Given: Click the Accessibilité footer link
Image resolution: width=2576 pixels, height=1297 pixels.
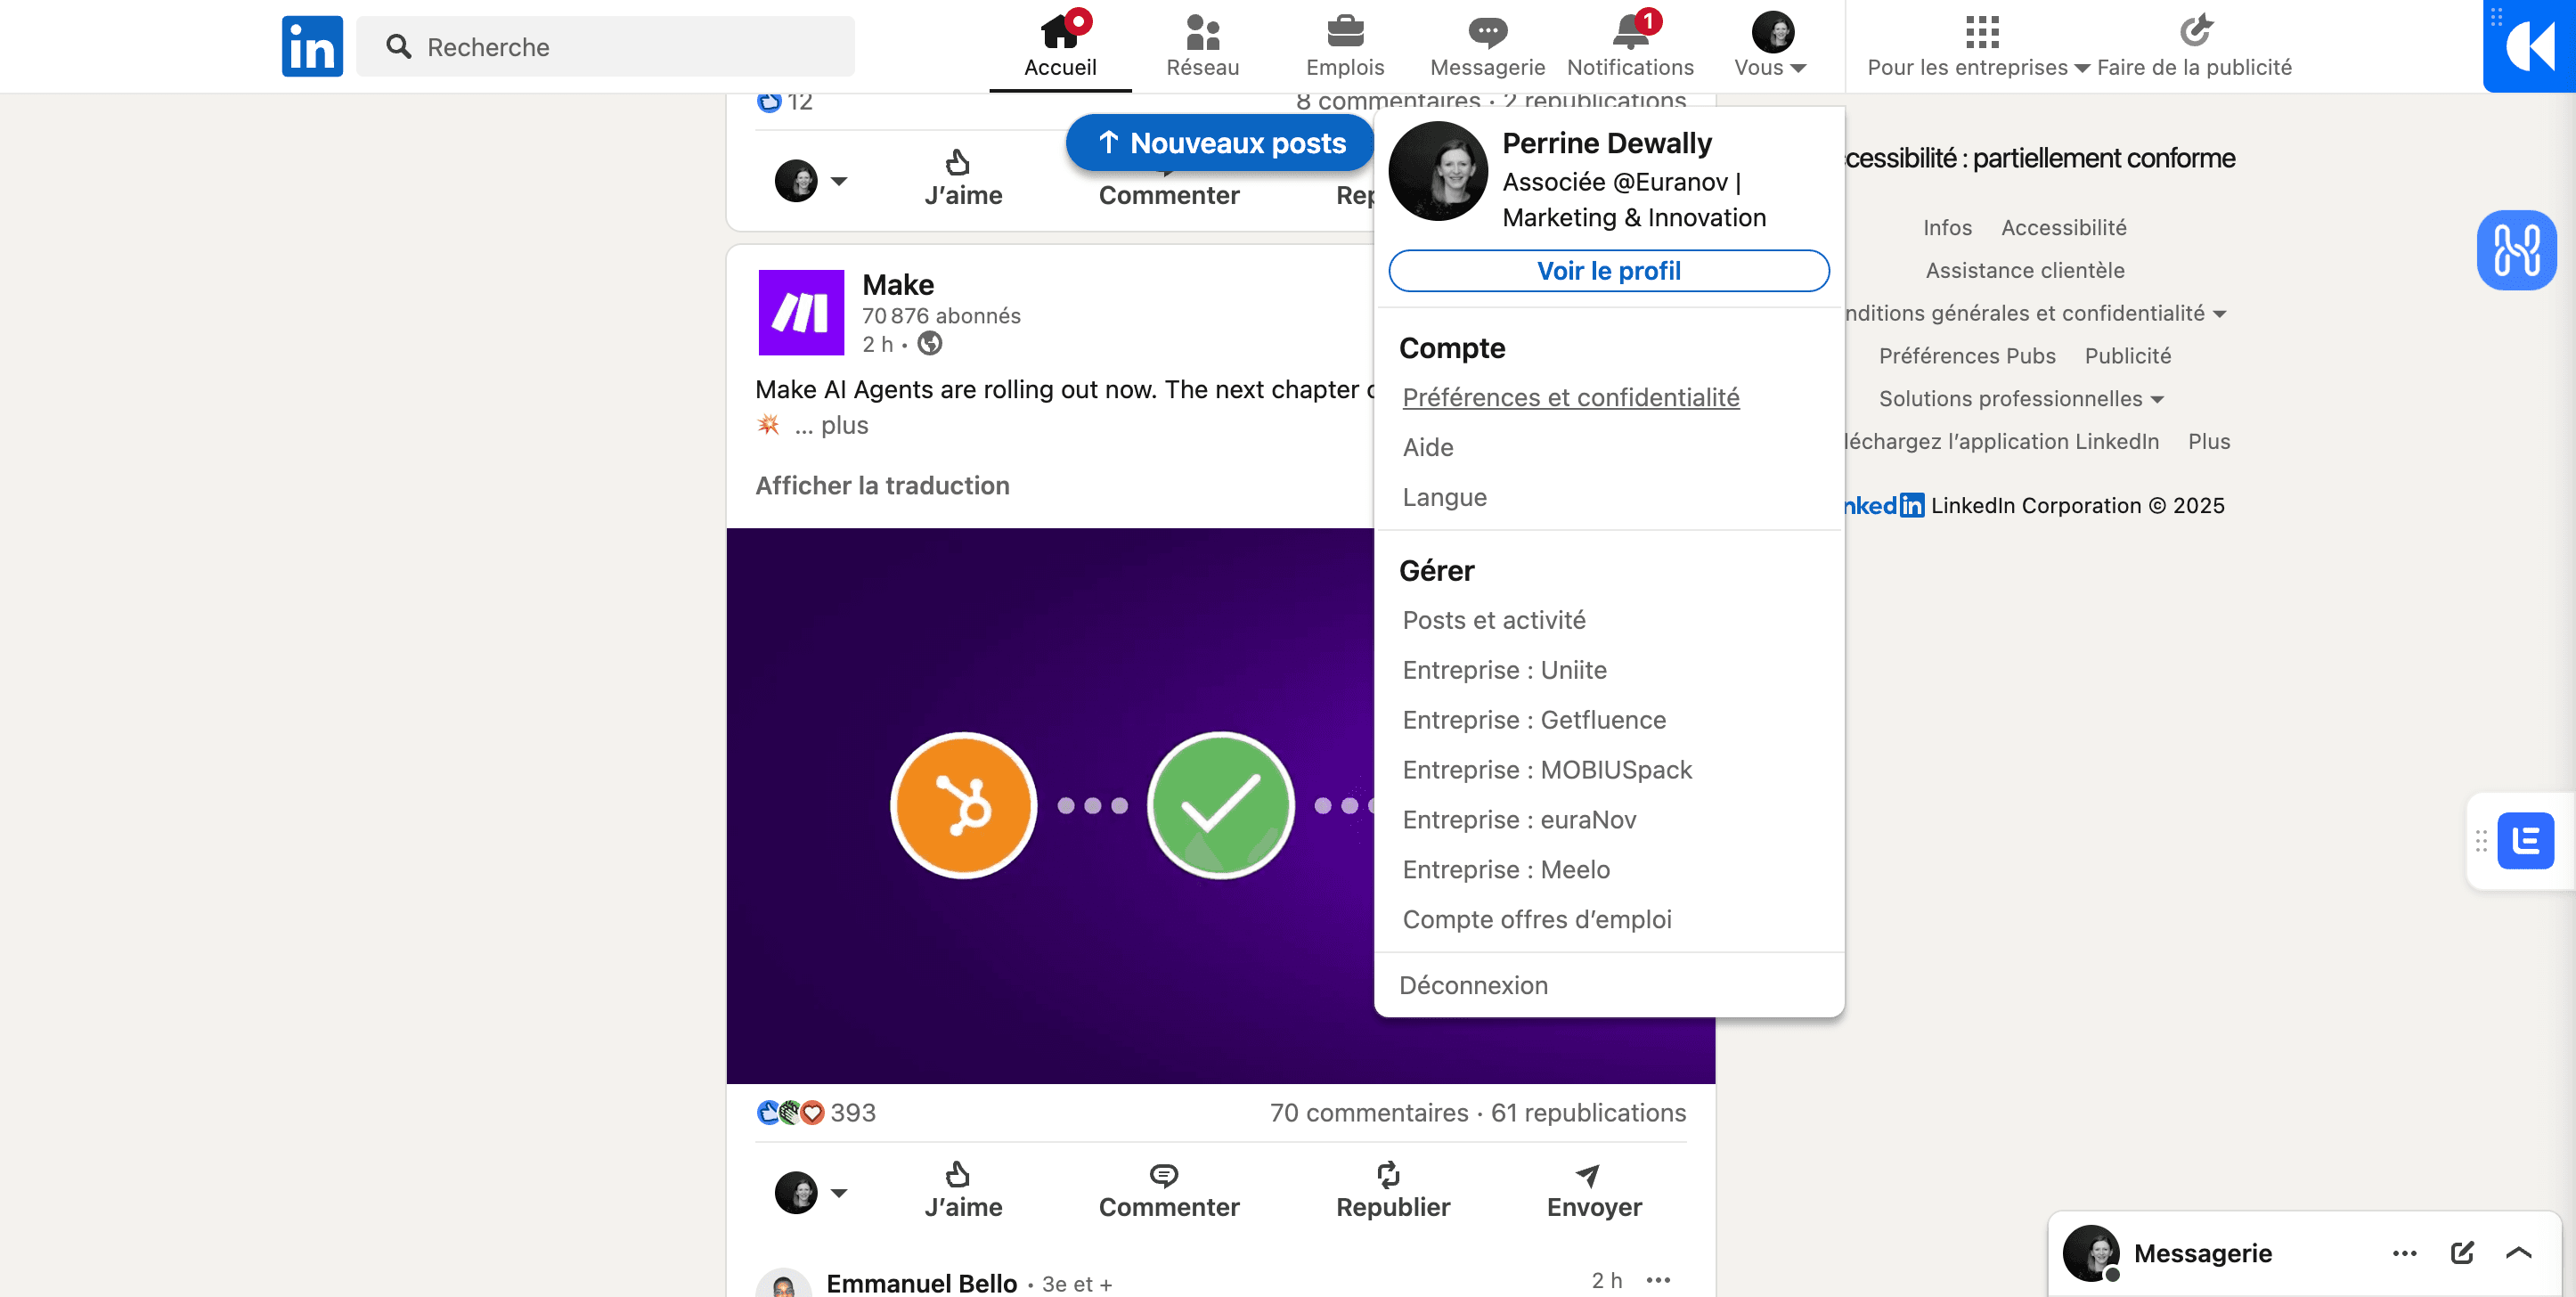Looking at the screenshot, I should pos(2063,228).
